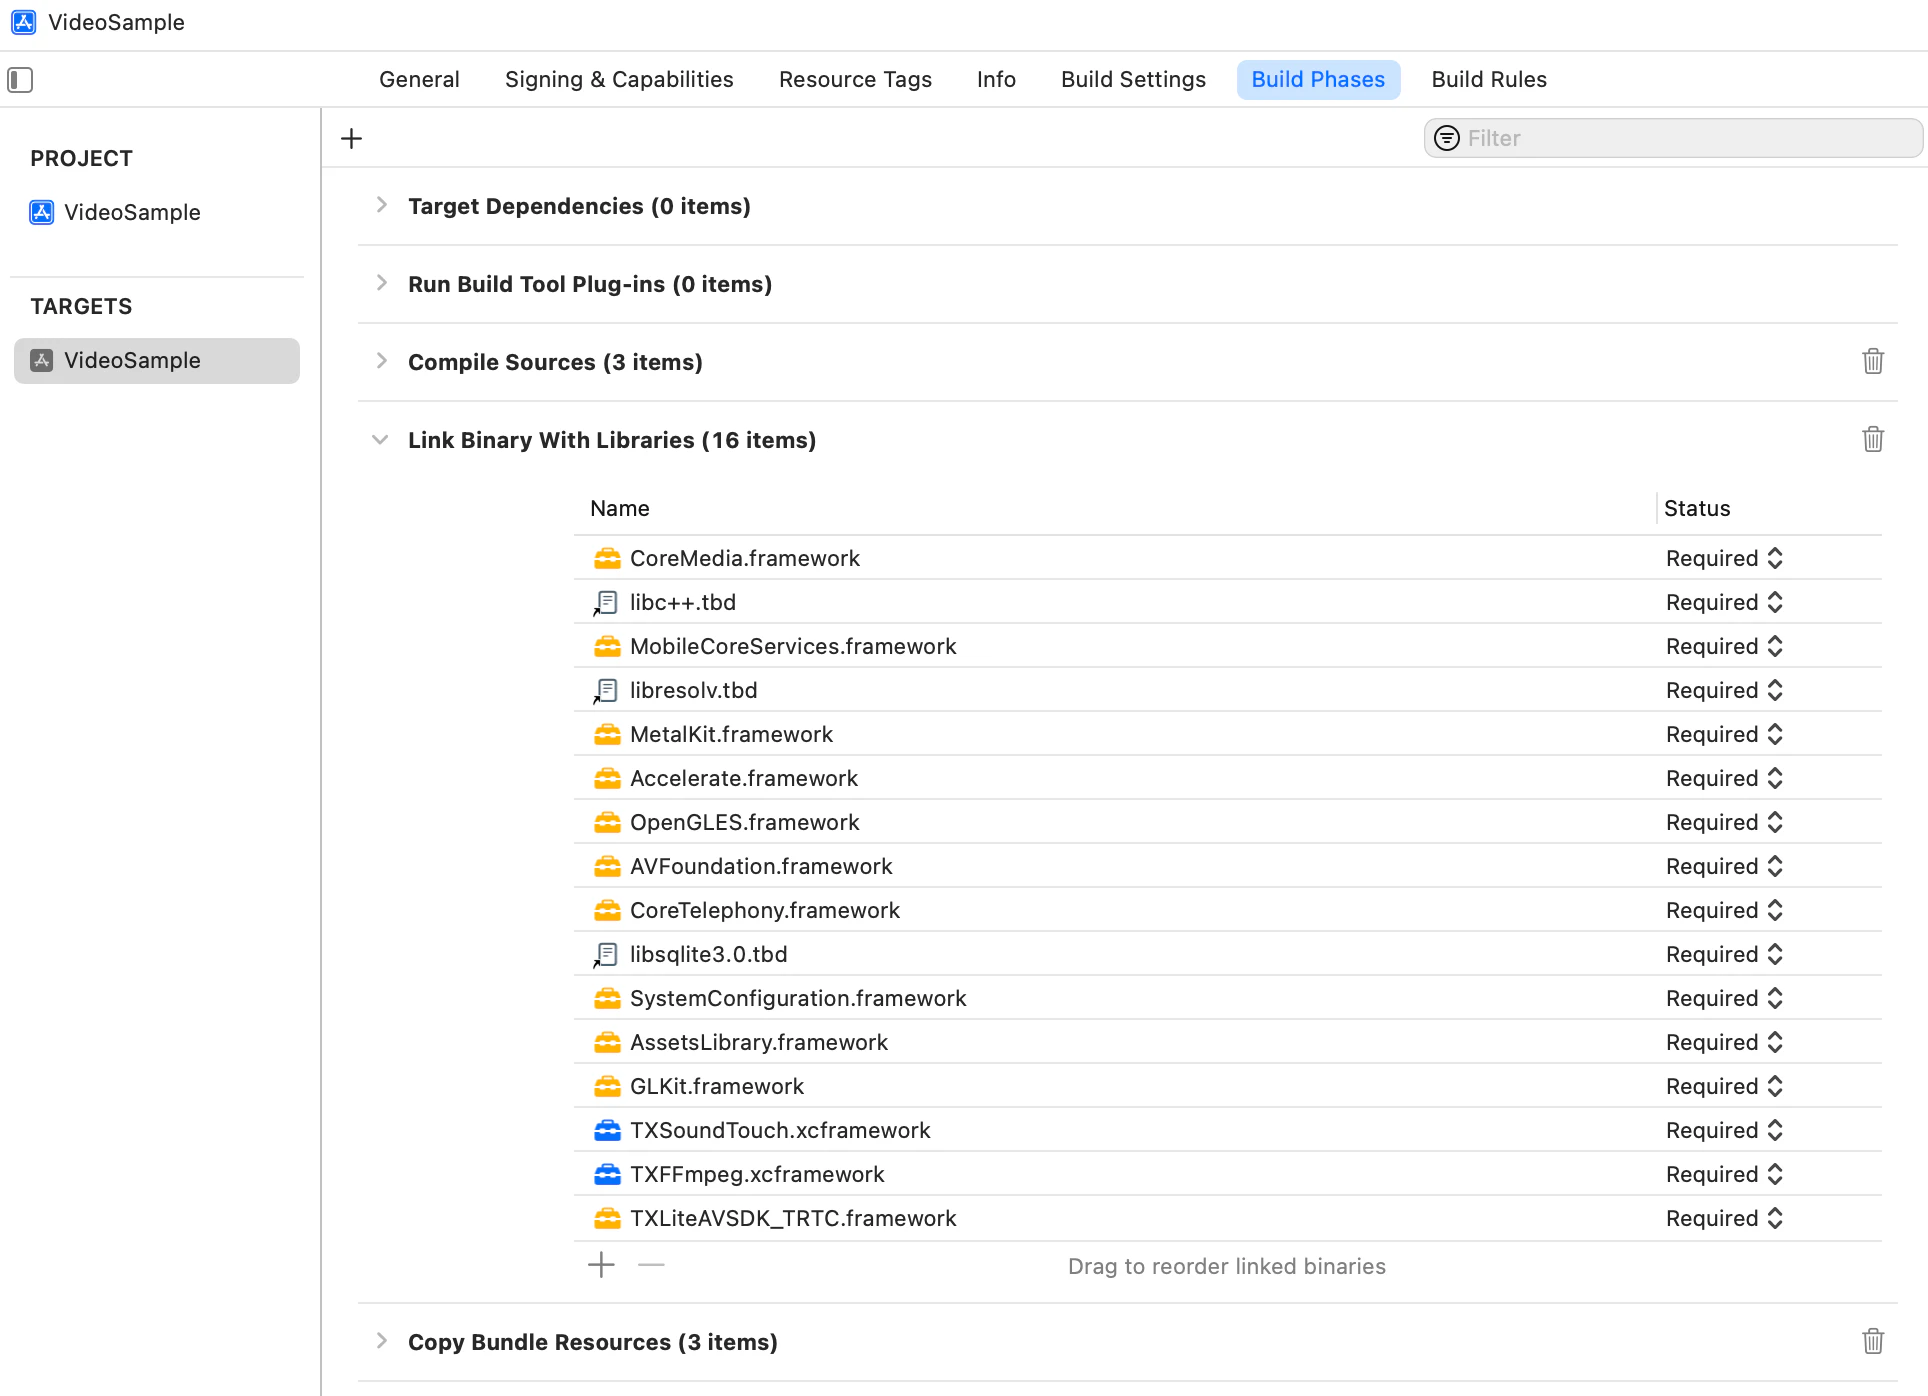Image resolution: width=1928 pixels, height=1396 pixels.
Task: Collapse Link Binary With Libraries section
Action: pyautogui.click(x=380, y=440)
